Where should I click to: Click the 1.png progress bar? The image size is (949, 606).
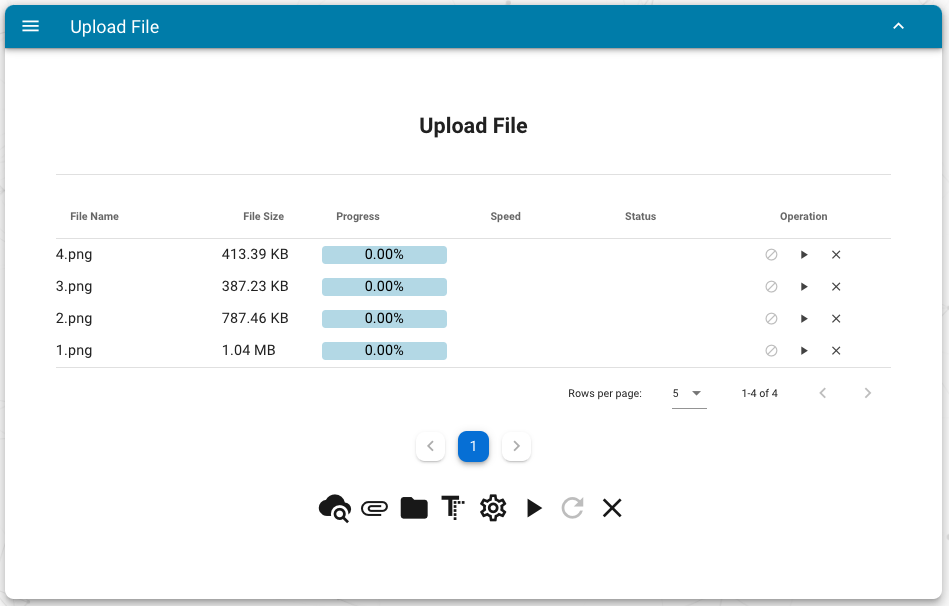tap(384, 351)
